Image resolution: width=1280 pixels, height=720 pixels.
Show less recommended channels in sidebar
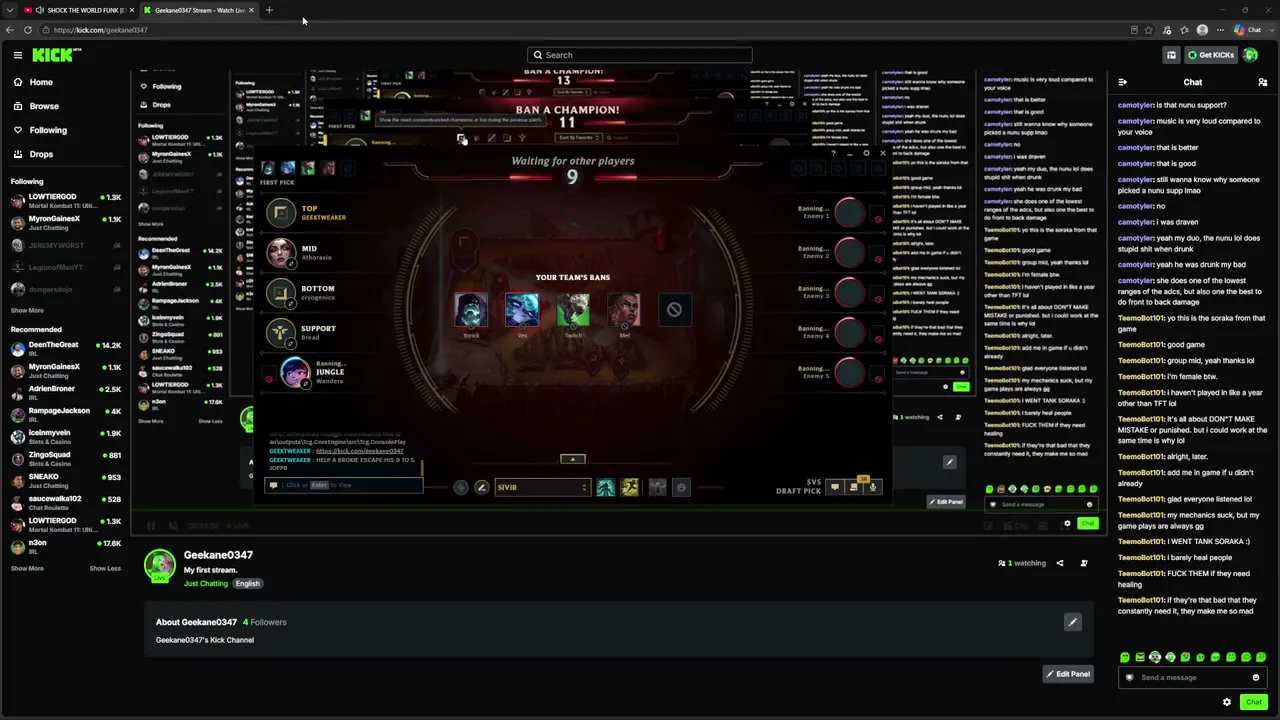pos(105,568)
